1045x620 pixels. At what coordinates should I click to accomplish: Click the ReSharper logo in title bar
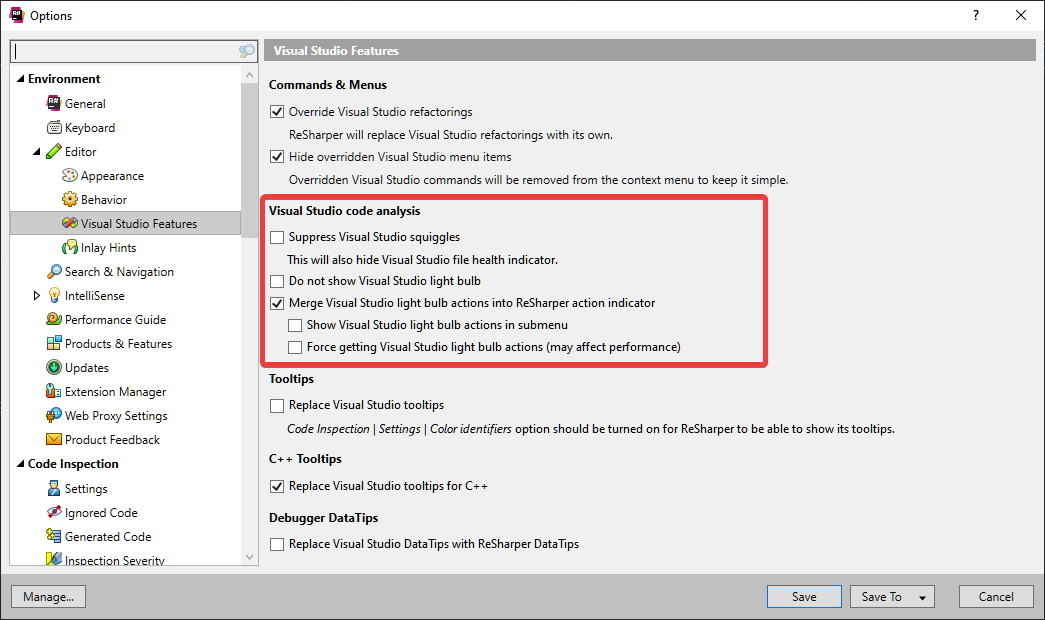pyautogui.click(x=17, y=15)
